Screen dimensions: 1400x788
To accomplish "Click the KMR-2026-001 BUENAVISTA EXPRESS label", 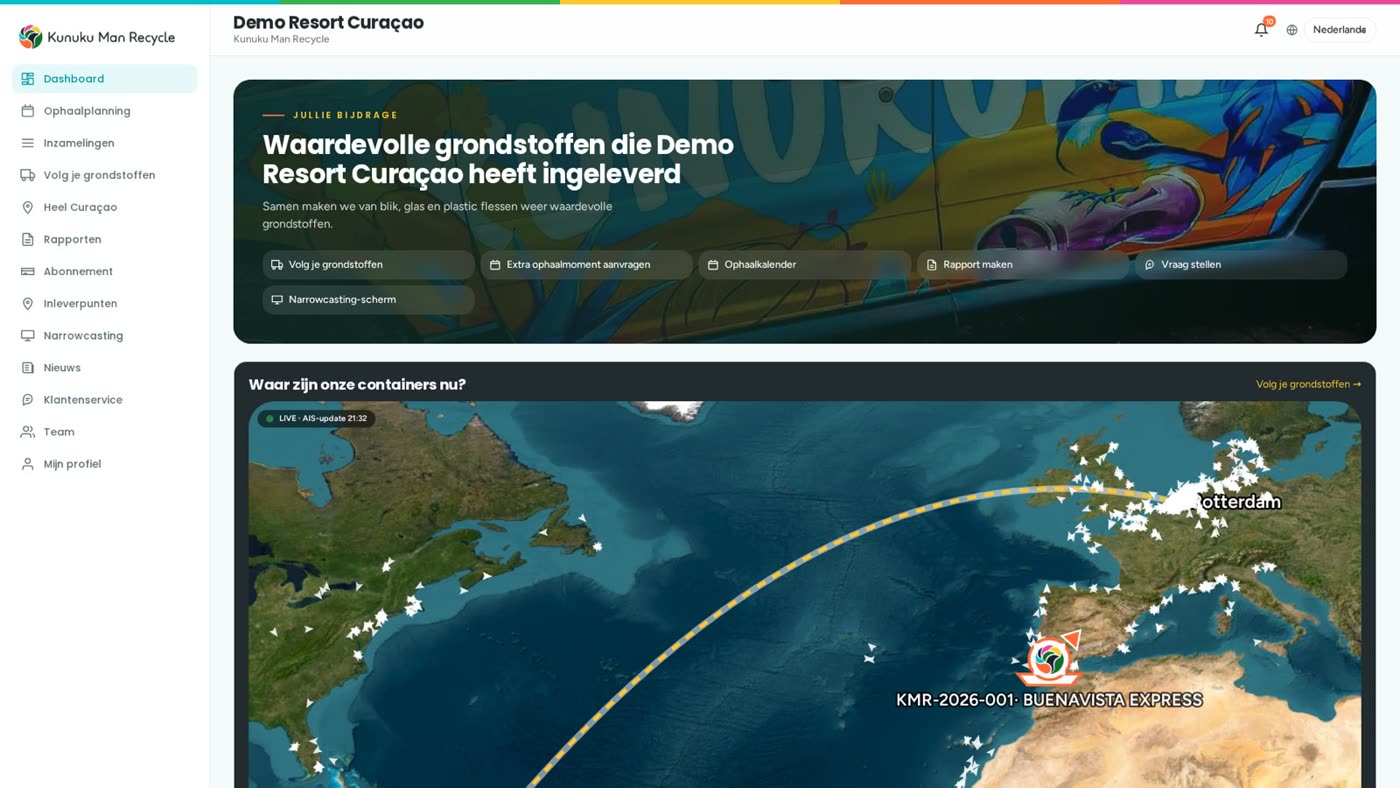I will pyautogui.click(x=1049, y=700).
